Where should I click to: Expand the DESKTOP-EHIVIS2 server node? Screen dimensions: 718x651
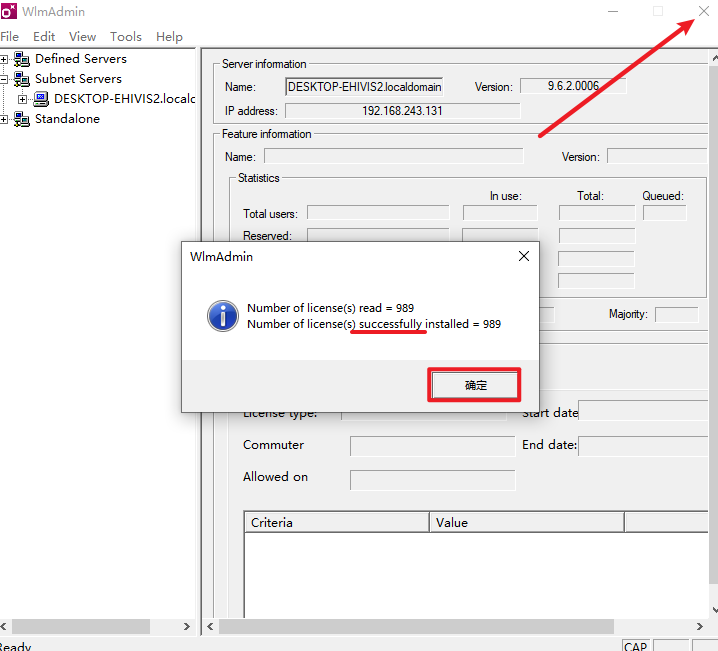(x=23, y=99)
